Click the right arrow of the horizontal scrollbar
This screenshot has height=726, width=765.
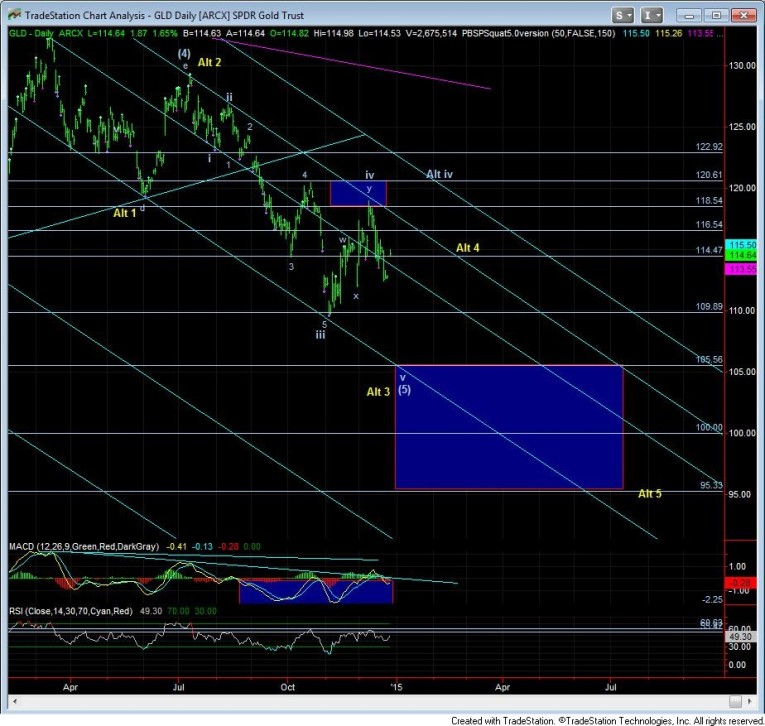point(750,702)
